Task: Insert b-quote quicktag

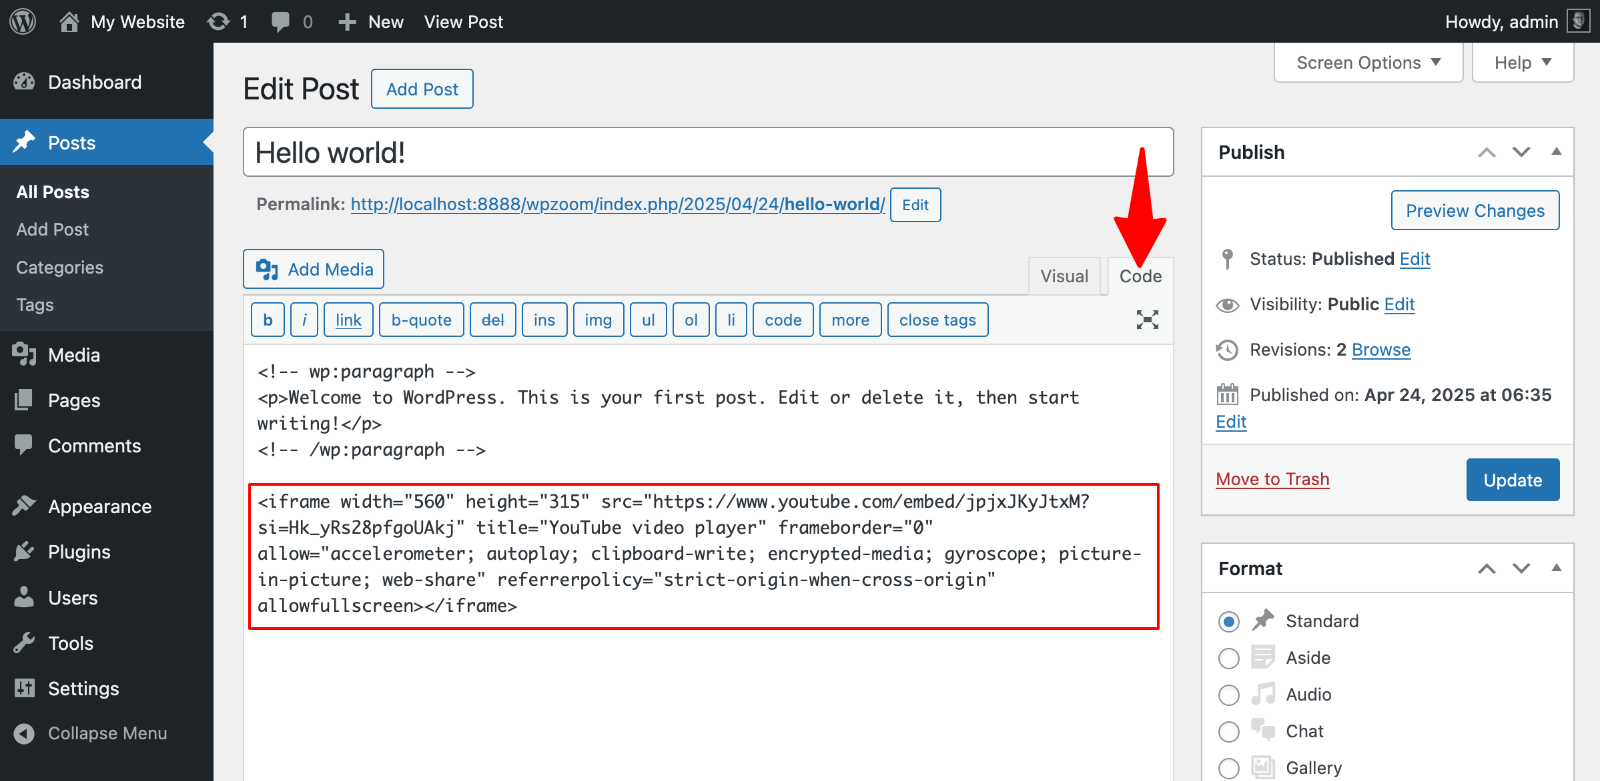Action: [x=421, y=320]
